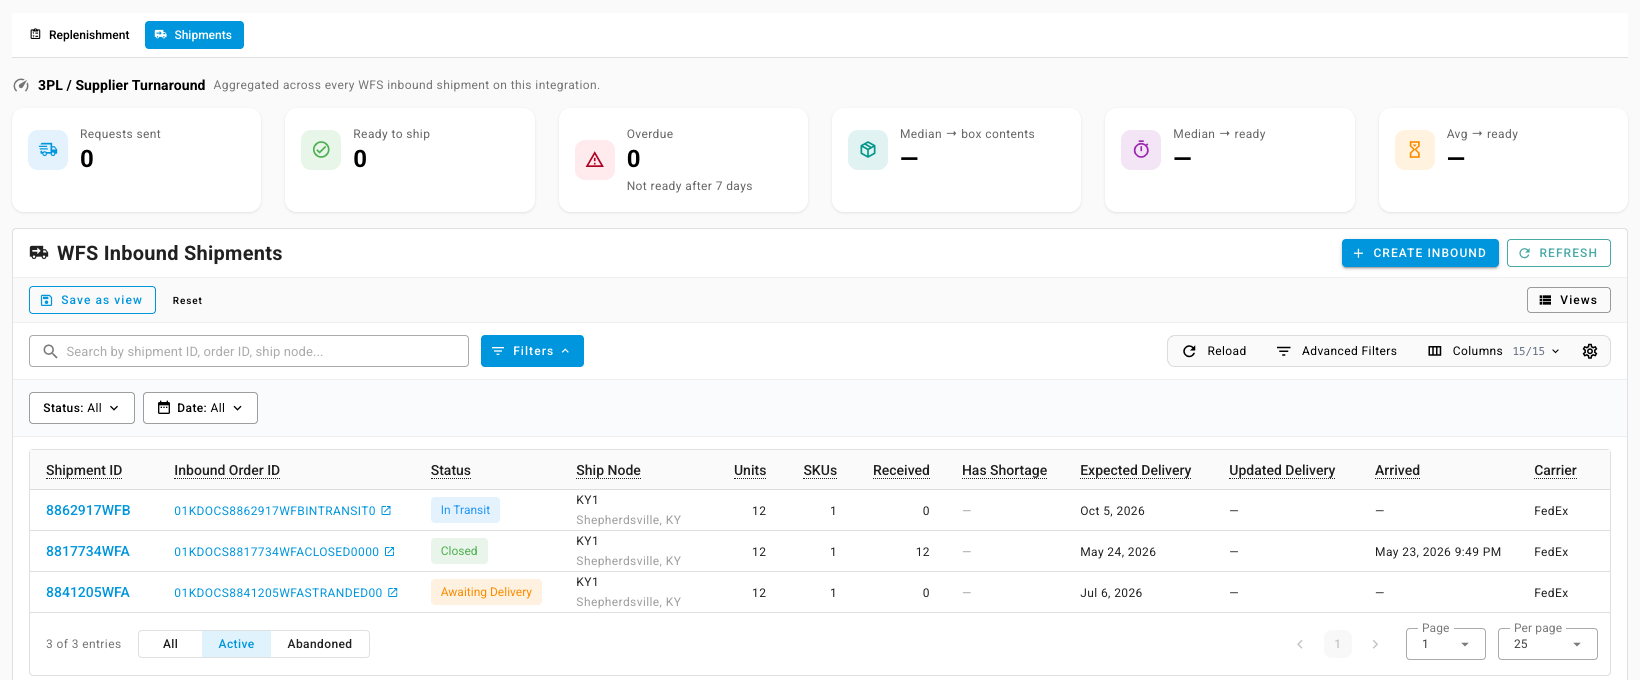This screenshot has width=1640, height=680.
Task: Sort by Expected Delivery column header
Action: pyautogui.click(x=1135, y=470)
